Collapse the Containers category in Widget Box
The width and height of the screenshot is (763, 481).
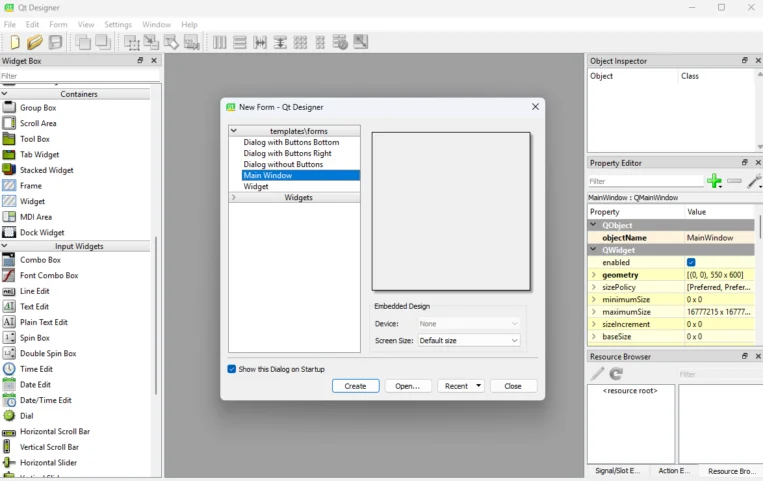[x=4, y=93]
